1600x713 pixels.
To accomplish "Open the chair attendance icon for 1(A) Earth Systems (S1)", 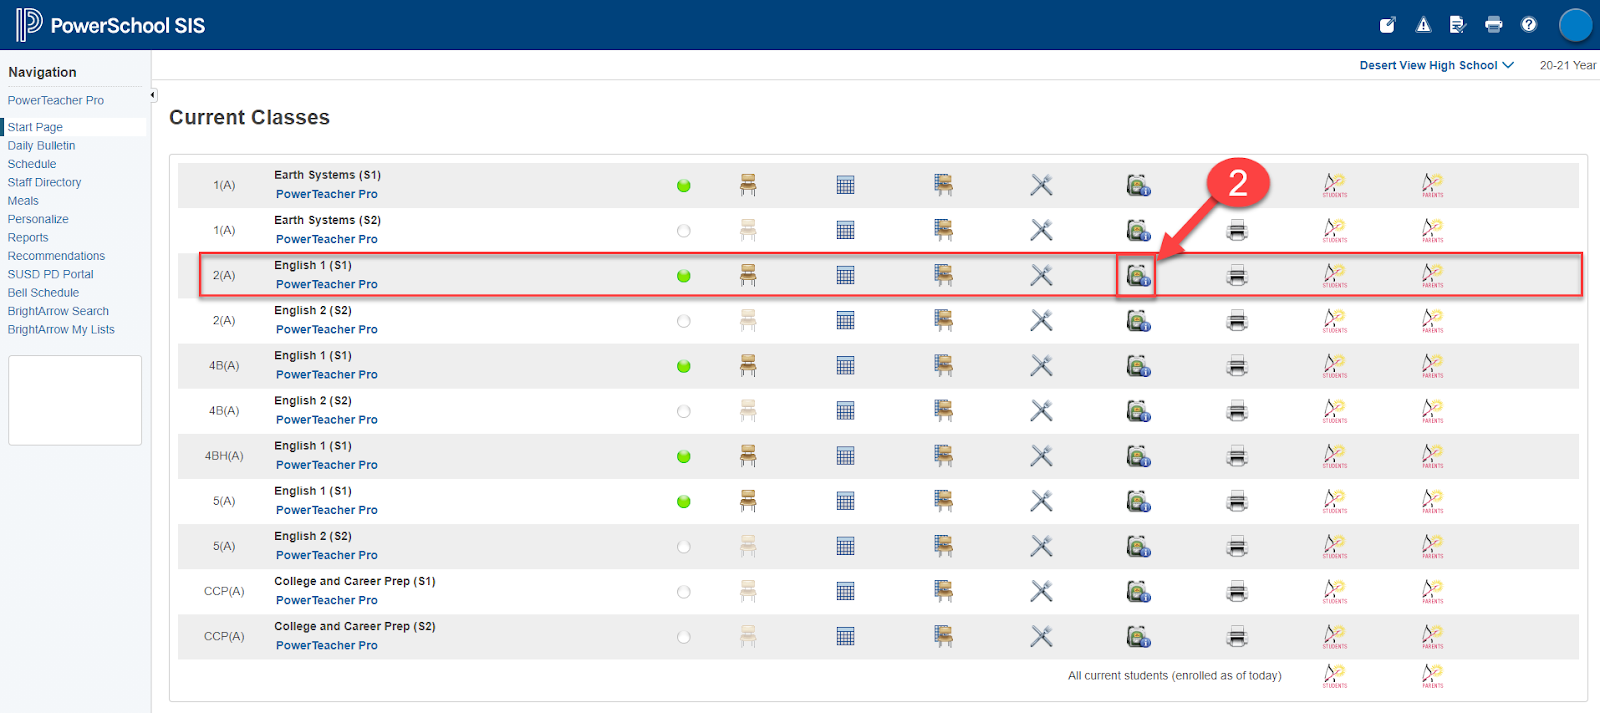I will pos(748,185).
